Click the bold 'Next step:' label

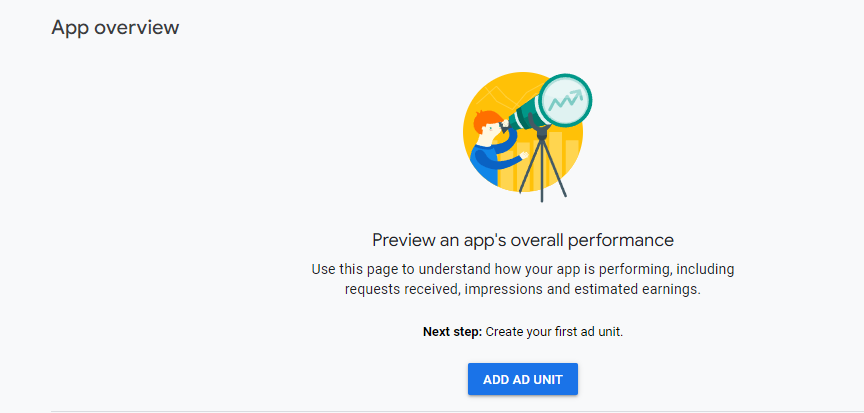452,332
